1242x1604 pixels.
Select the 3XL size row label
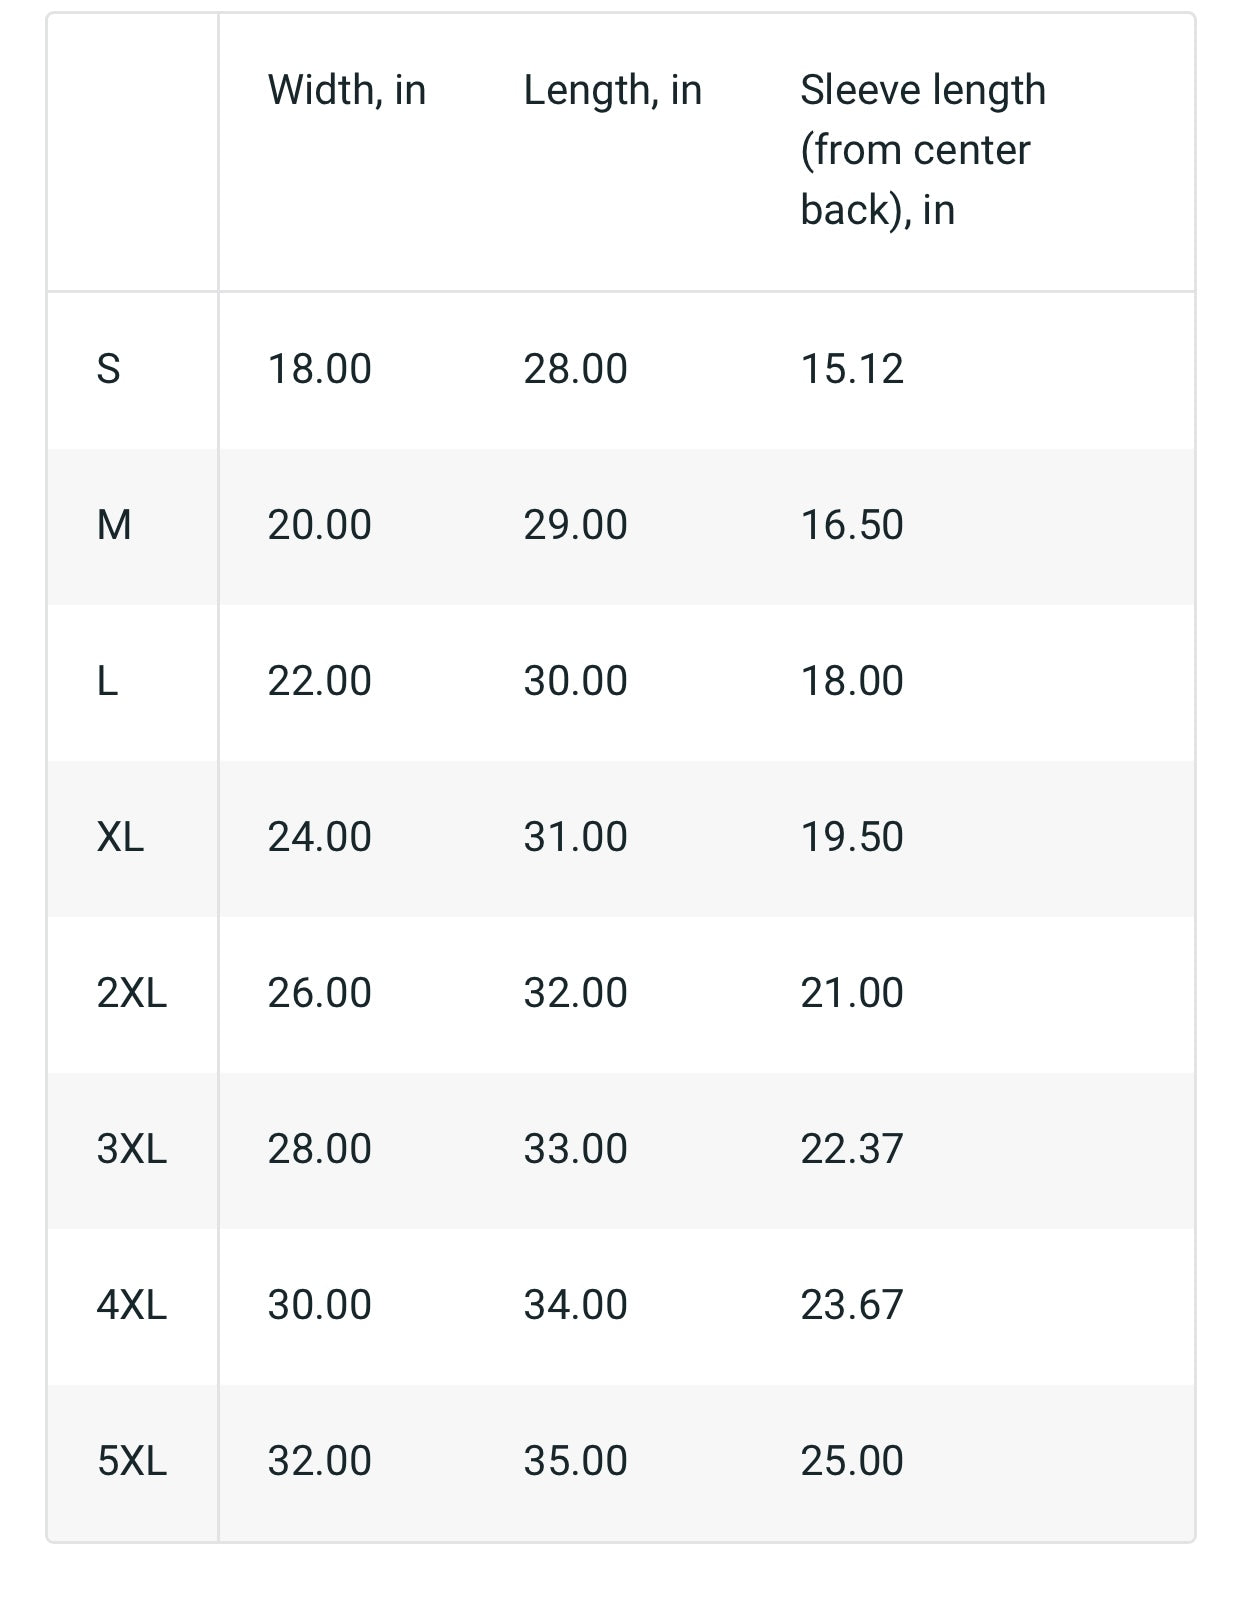click(131, 1149)
